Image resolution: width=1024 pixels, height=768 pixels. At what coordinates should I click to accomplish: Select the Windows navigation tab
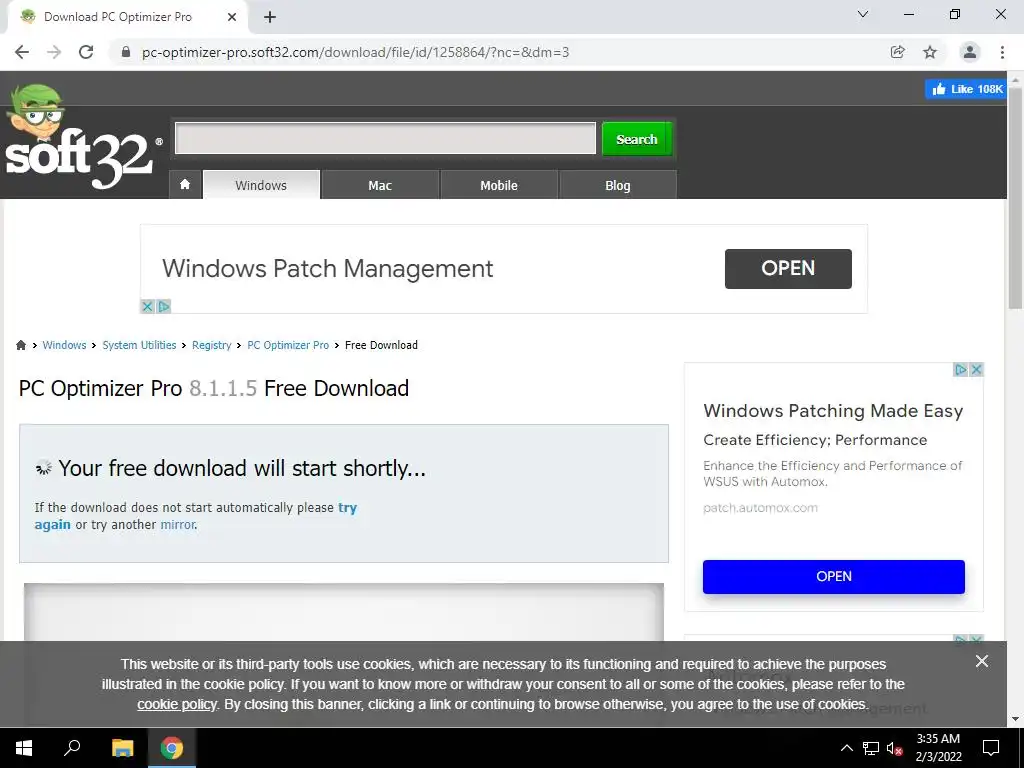coord(261,185)
